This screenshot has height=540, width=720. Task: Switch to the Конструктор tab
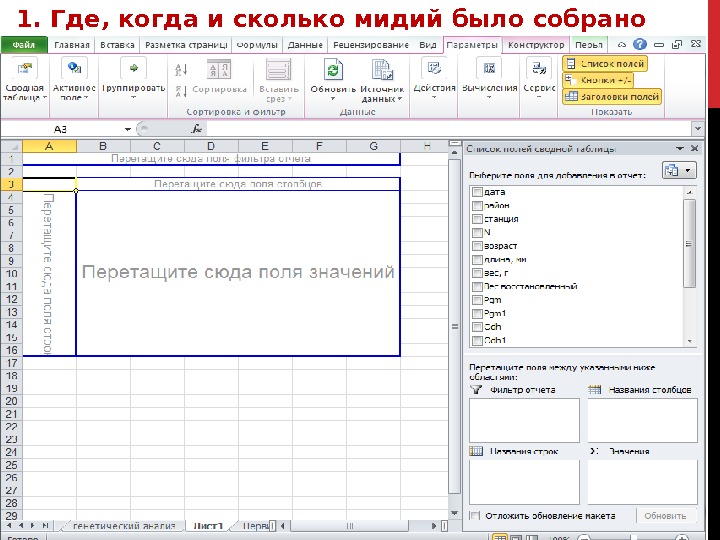click(x=536, y=45)
